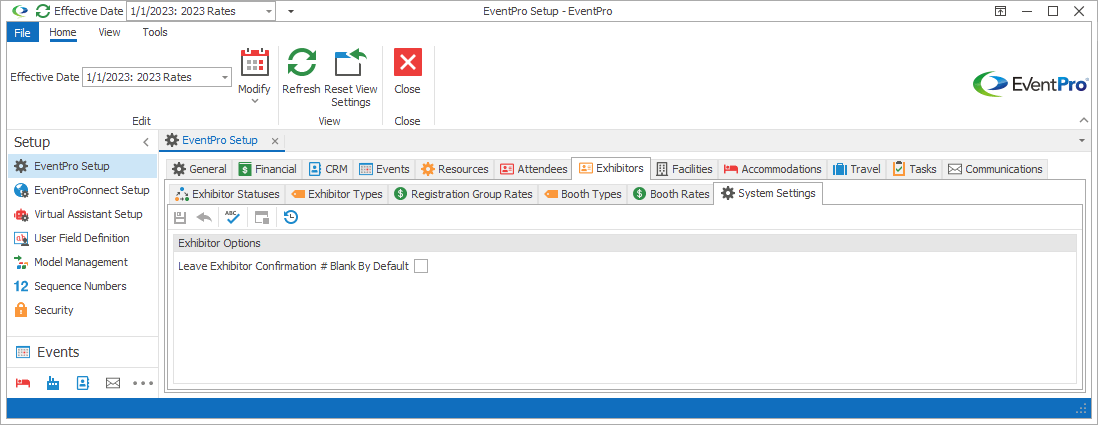Click the three dots more navigation button
1098x425 pixels.
(x=143, y=383)
